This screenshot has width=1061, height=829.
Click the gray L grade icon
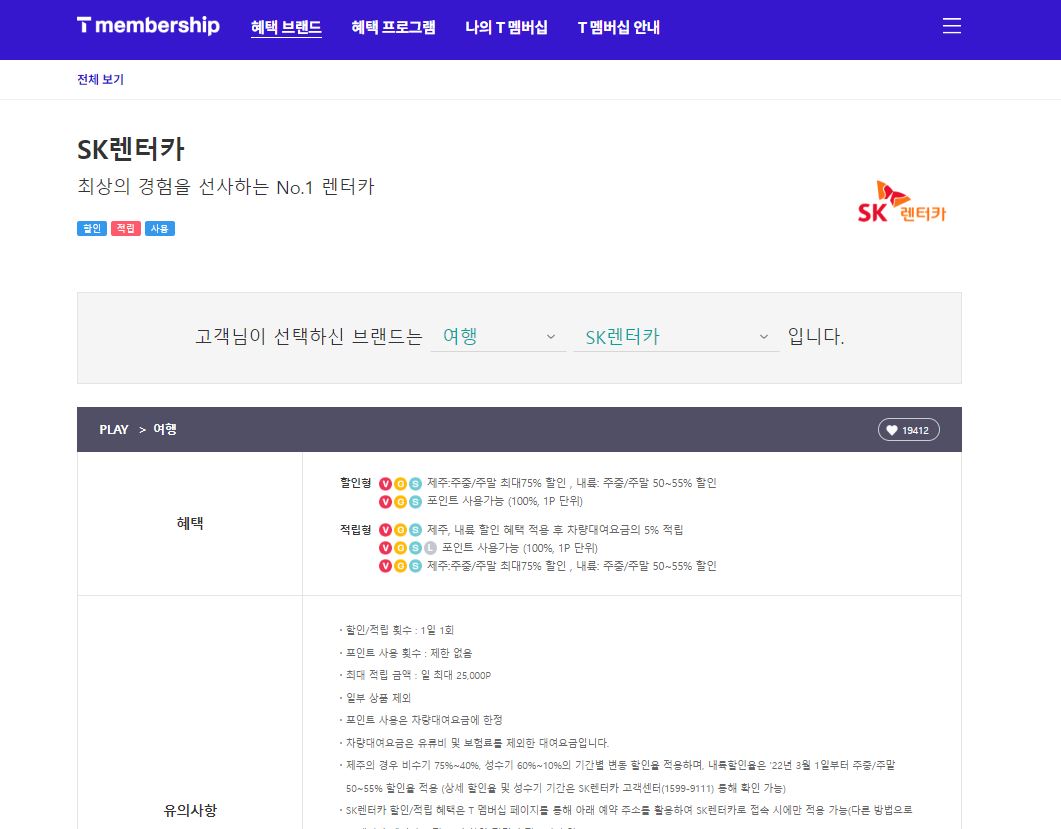(x=430, y=547)
